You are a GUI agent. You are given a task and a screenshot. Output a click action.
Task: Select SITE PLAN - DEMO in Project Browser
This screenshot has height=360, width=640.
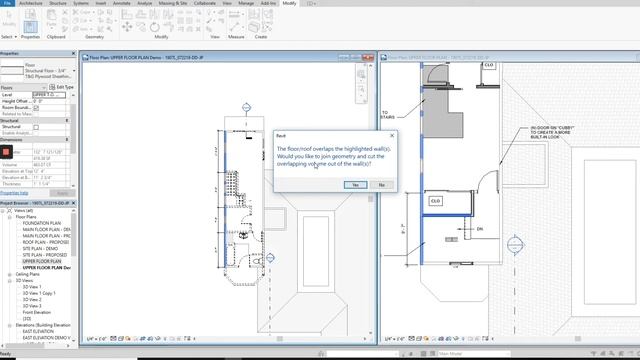(40, 249)
